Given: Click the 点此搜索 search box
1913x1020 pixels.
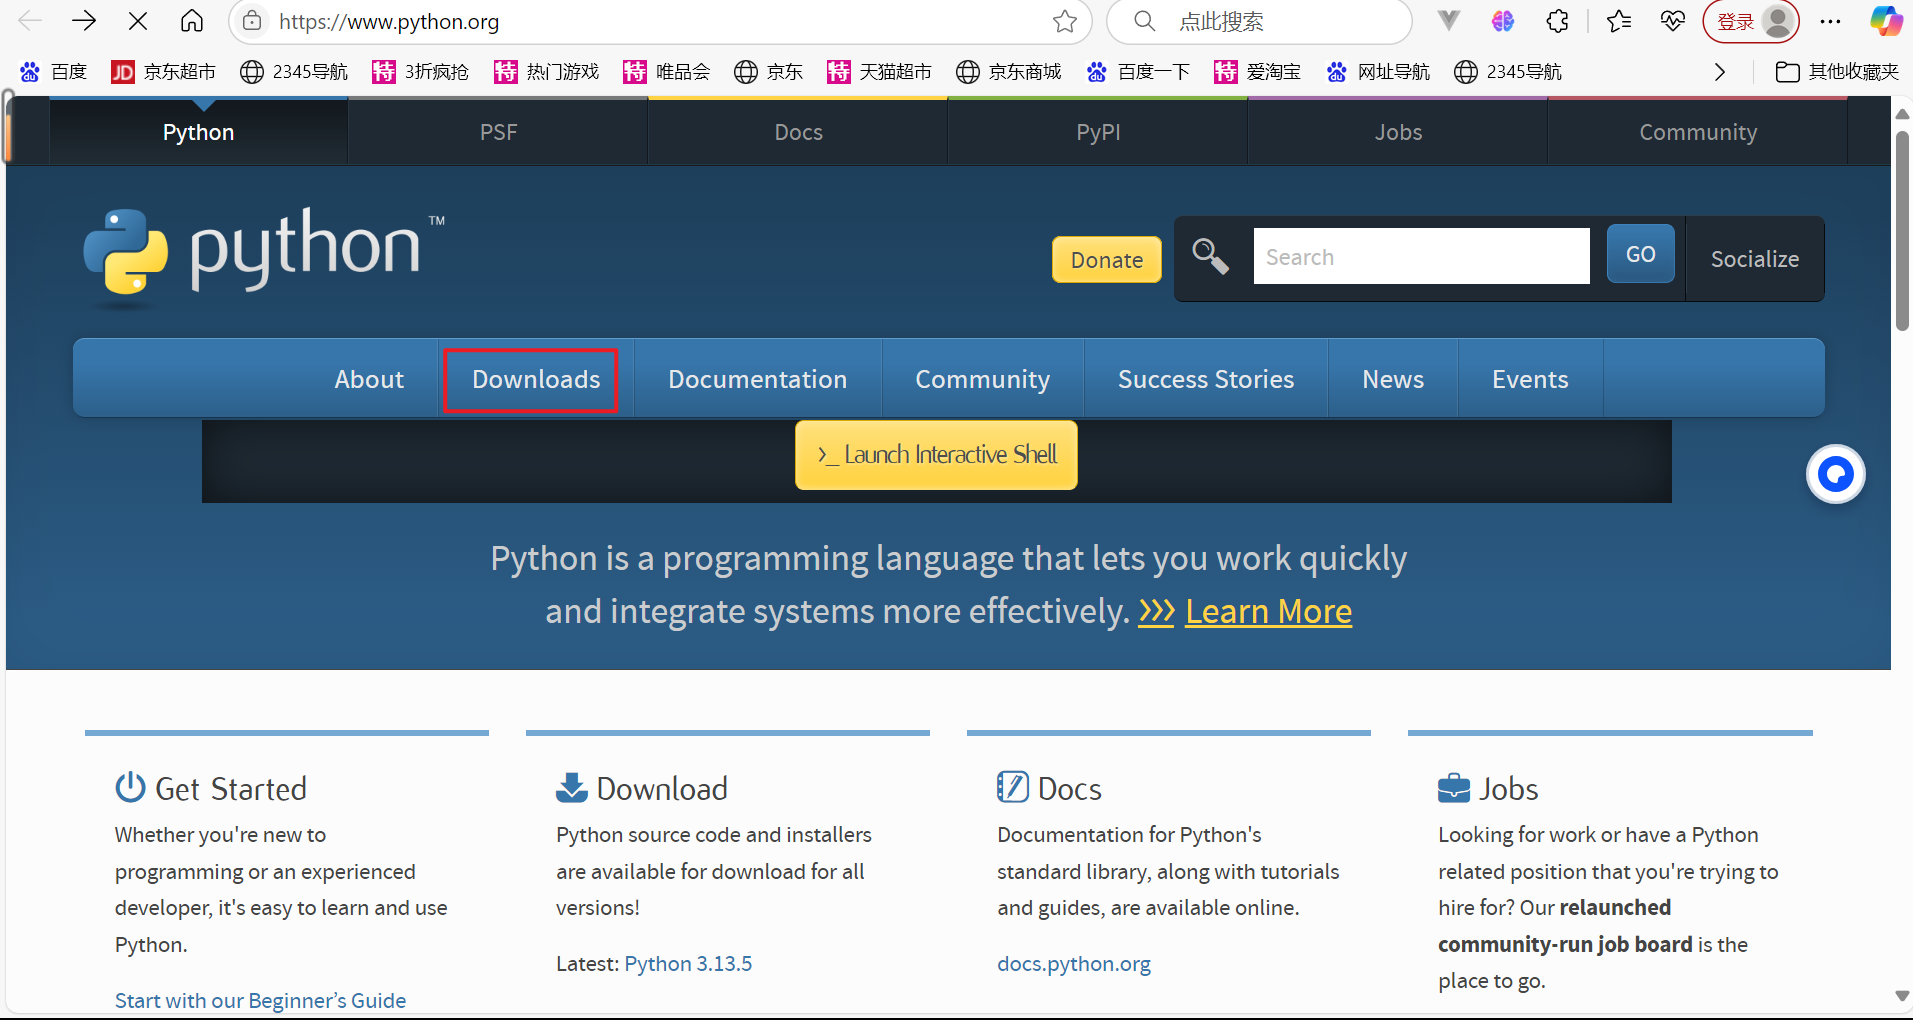Looking at the screenshot, I should pyautogui.click(x=1258, y=21).
